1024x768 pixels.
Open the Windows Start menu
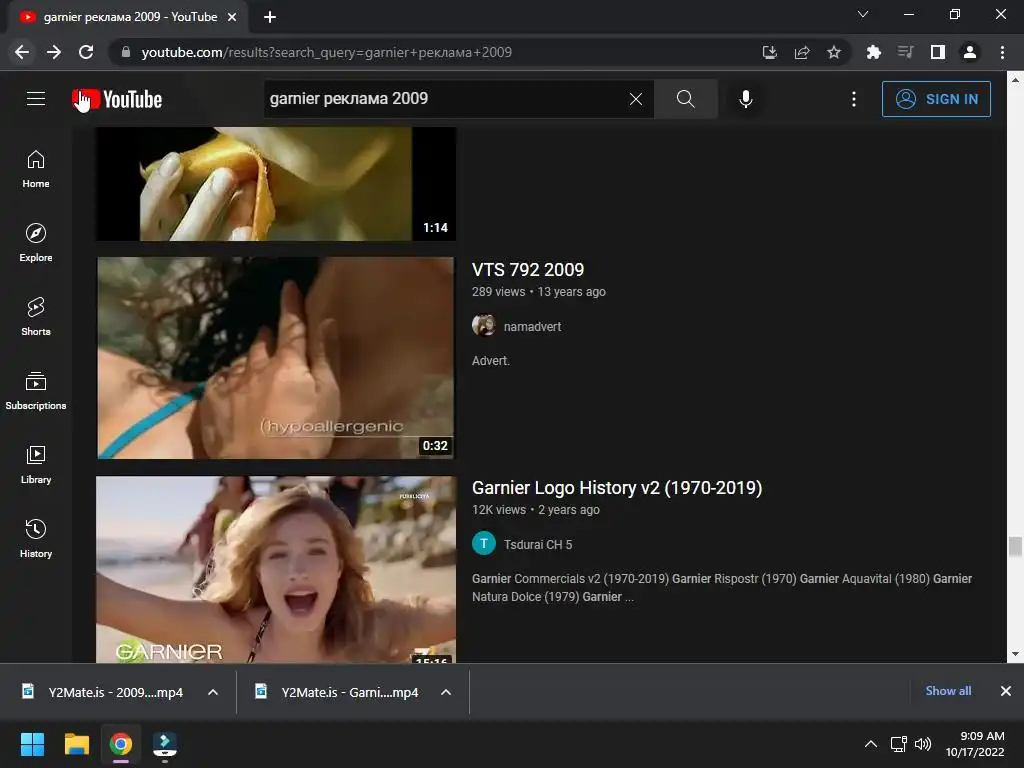32,744
